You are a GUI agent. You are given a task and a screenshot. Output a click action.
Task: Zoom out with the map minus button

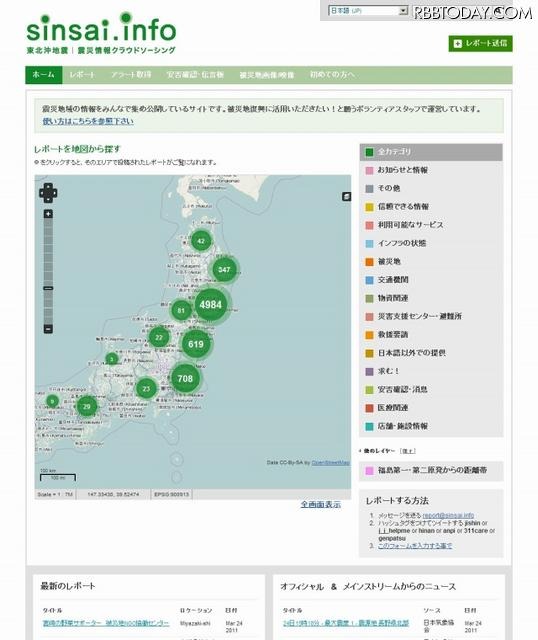click(48, 329)
